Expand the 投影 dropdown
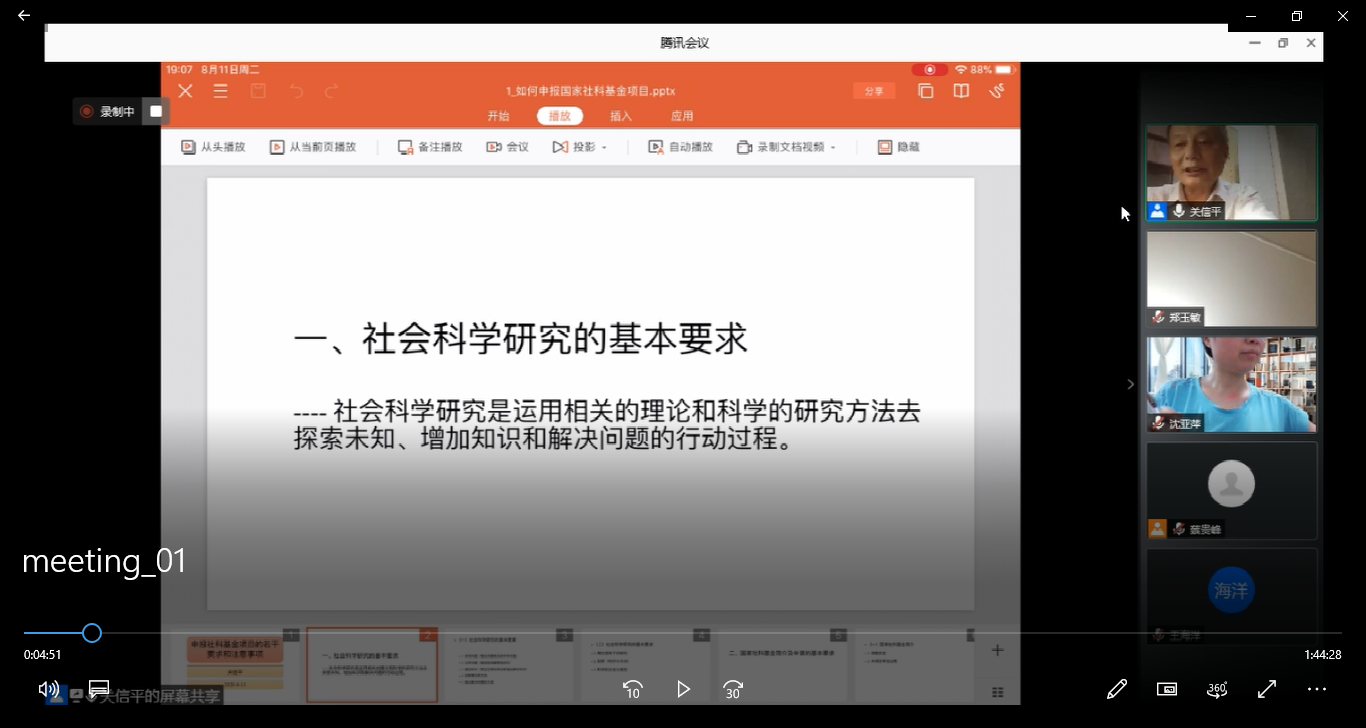The height and width of the screenshot is (728, 1366). (x=604, y=148)
